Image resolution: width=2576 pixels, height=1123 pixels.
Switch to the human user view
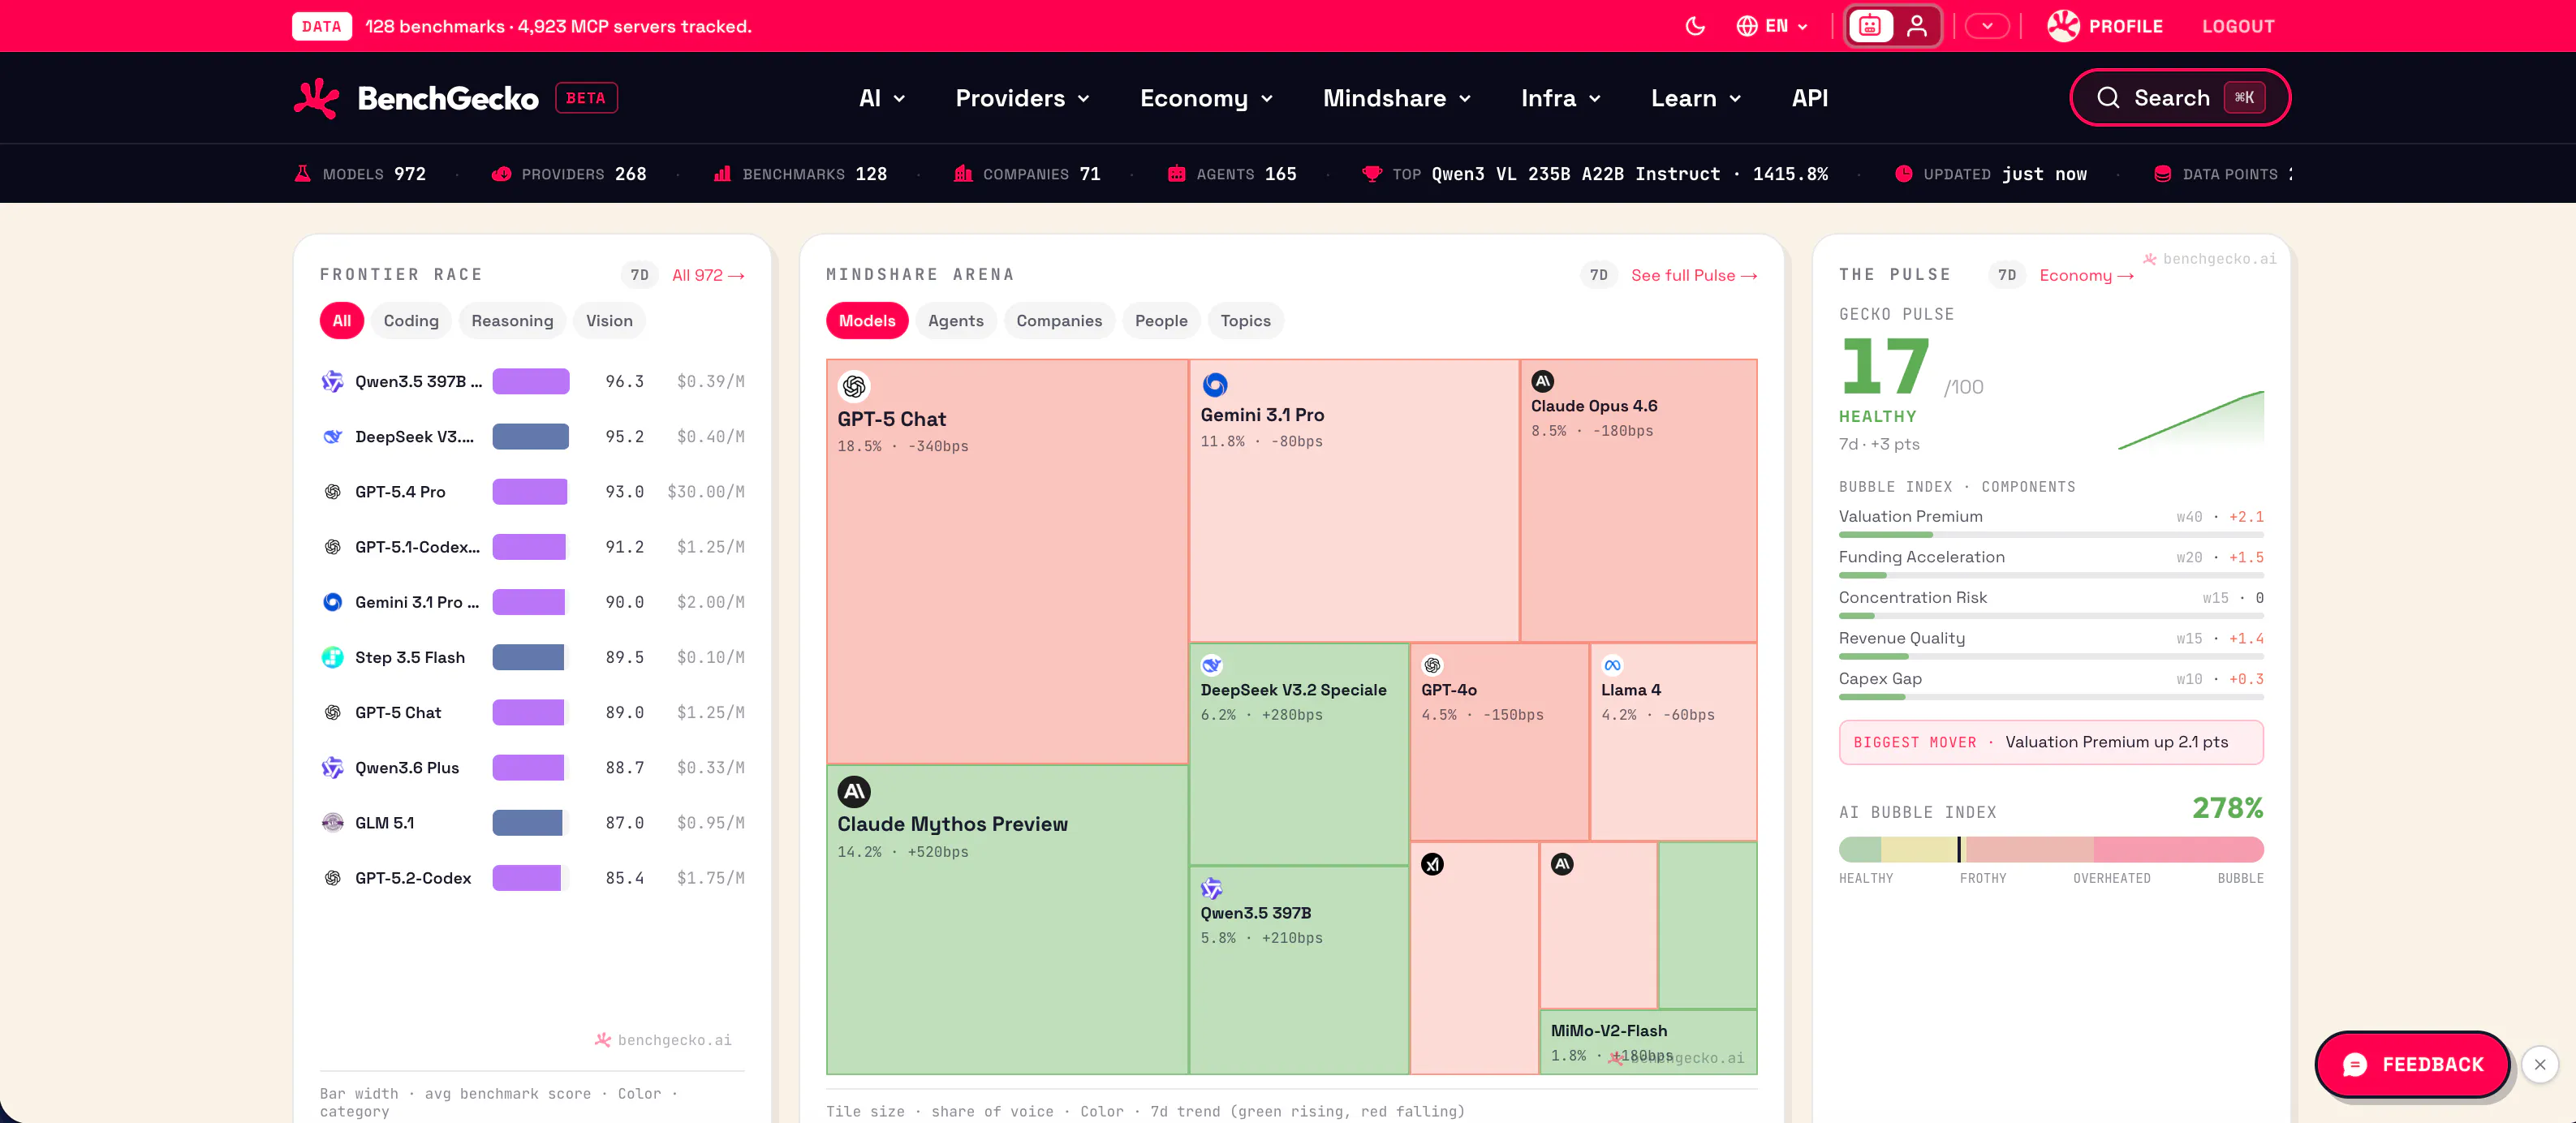click(x=1916, y=26)
